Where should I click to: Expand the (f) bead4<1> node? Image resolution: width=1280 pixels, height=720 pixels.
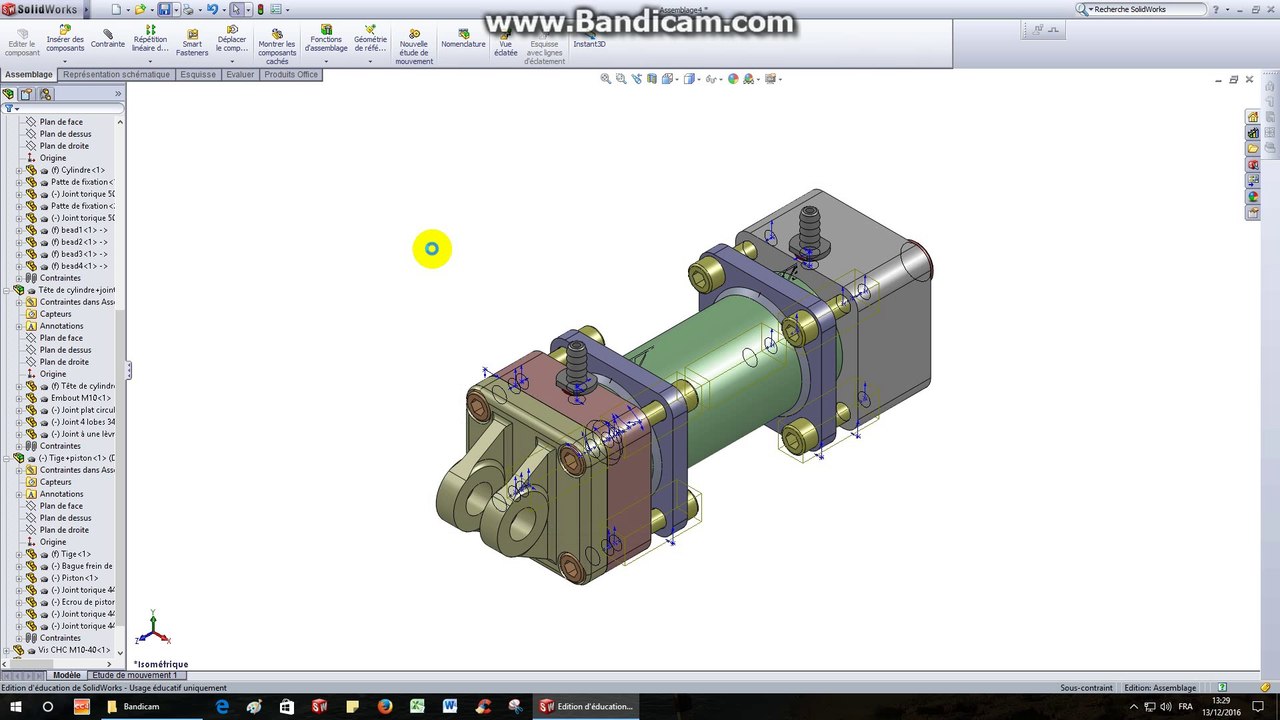coord(19,266)
